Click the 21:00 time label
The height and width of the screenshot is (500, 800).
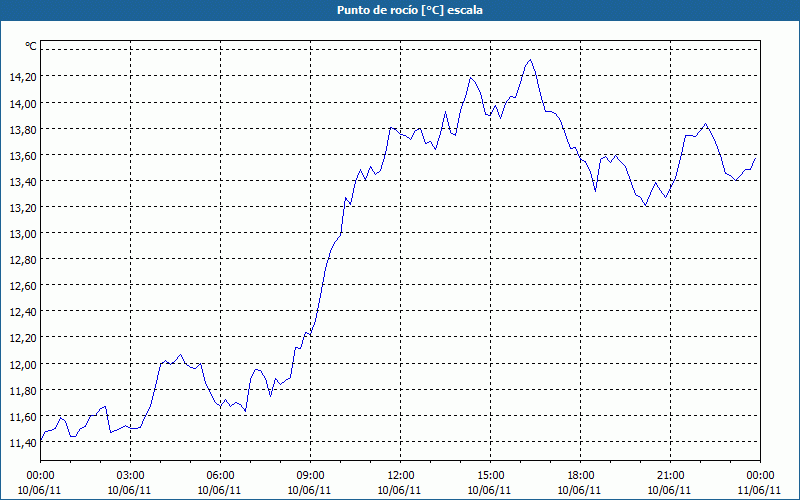pyautogui.click(x=670, y=476)
